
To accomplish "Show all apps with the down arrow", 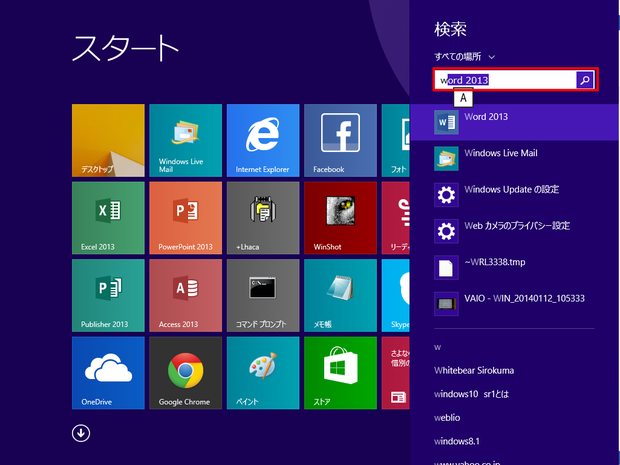I will 81,433.
